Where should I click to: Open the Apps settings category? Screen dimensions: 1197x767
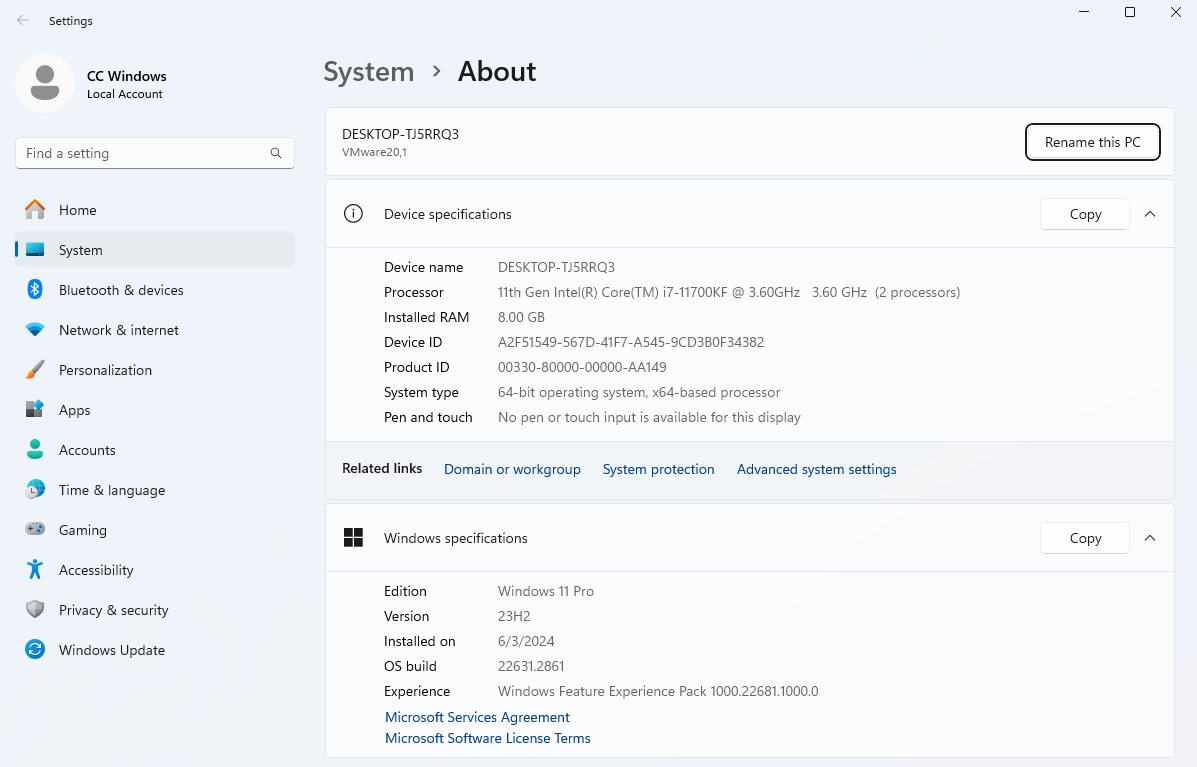(x=155, y=410)
